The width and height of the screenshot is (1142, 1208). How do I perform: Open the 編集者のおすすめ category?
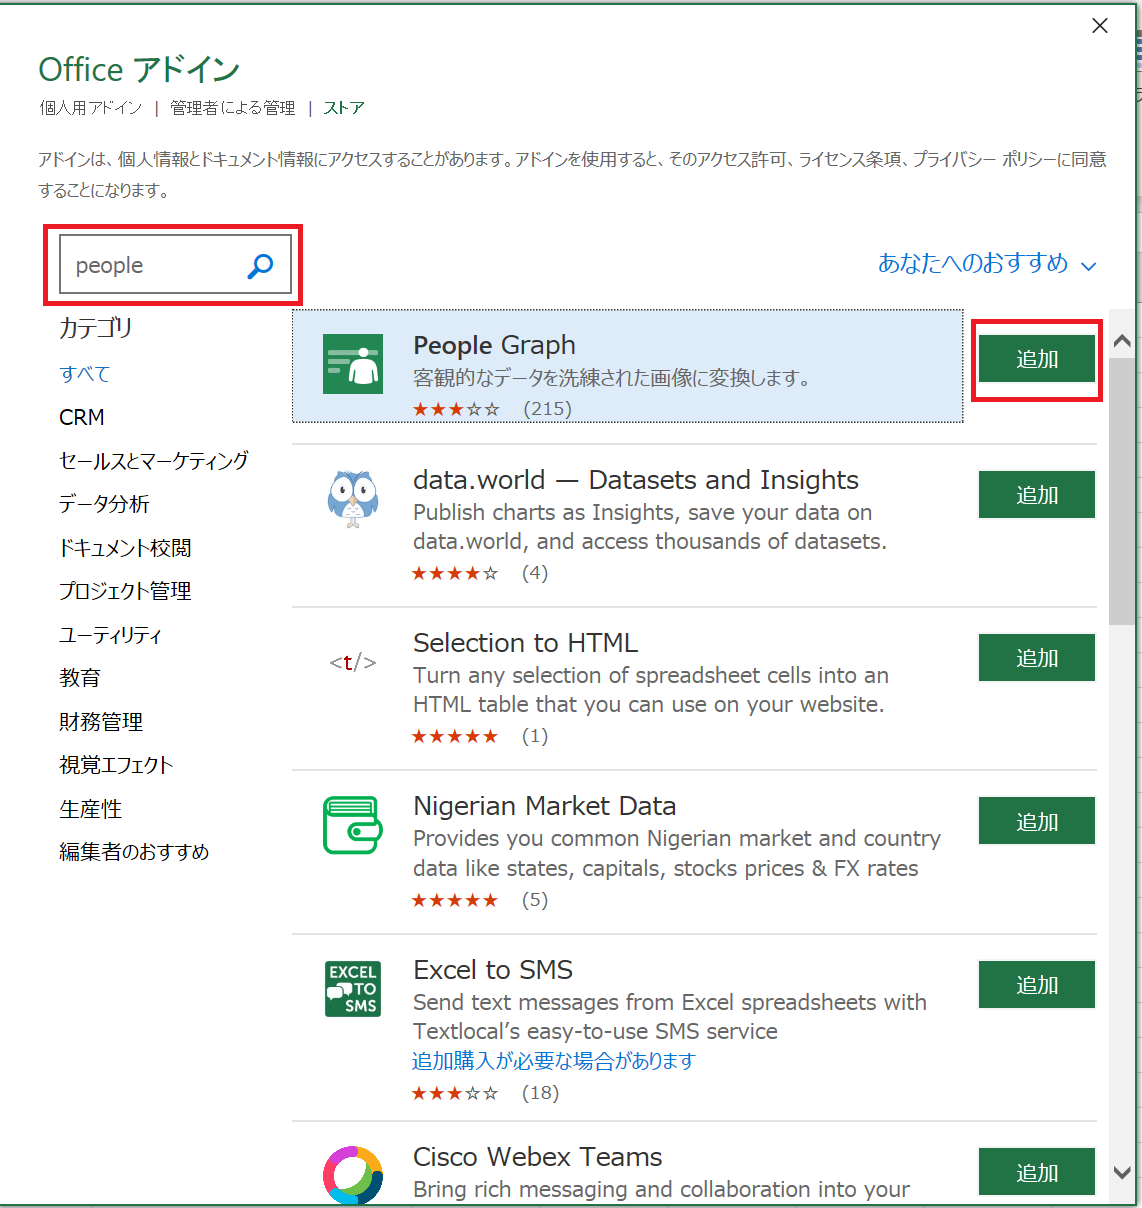pos(134,852)
